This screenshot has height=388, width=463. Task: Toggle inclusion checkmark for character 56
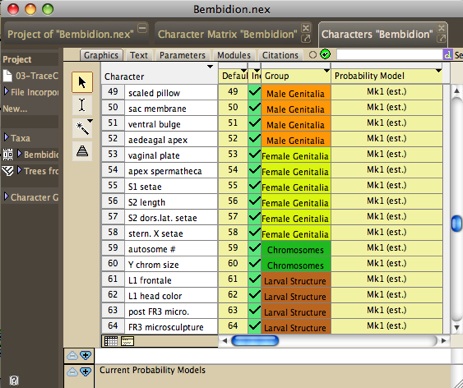tap(255, 201)
